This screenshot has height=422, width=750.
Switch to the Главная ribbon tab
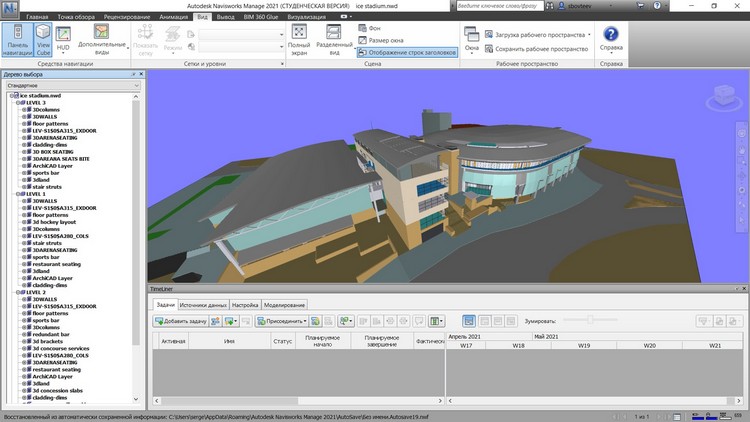[x=37, y=17]
